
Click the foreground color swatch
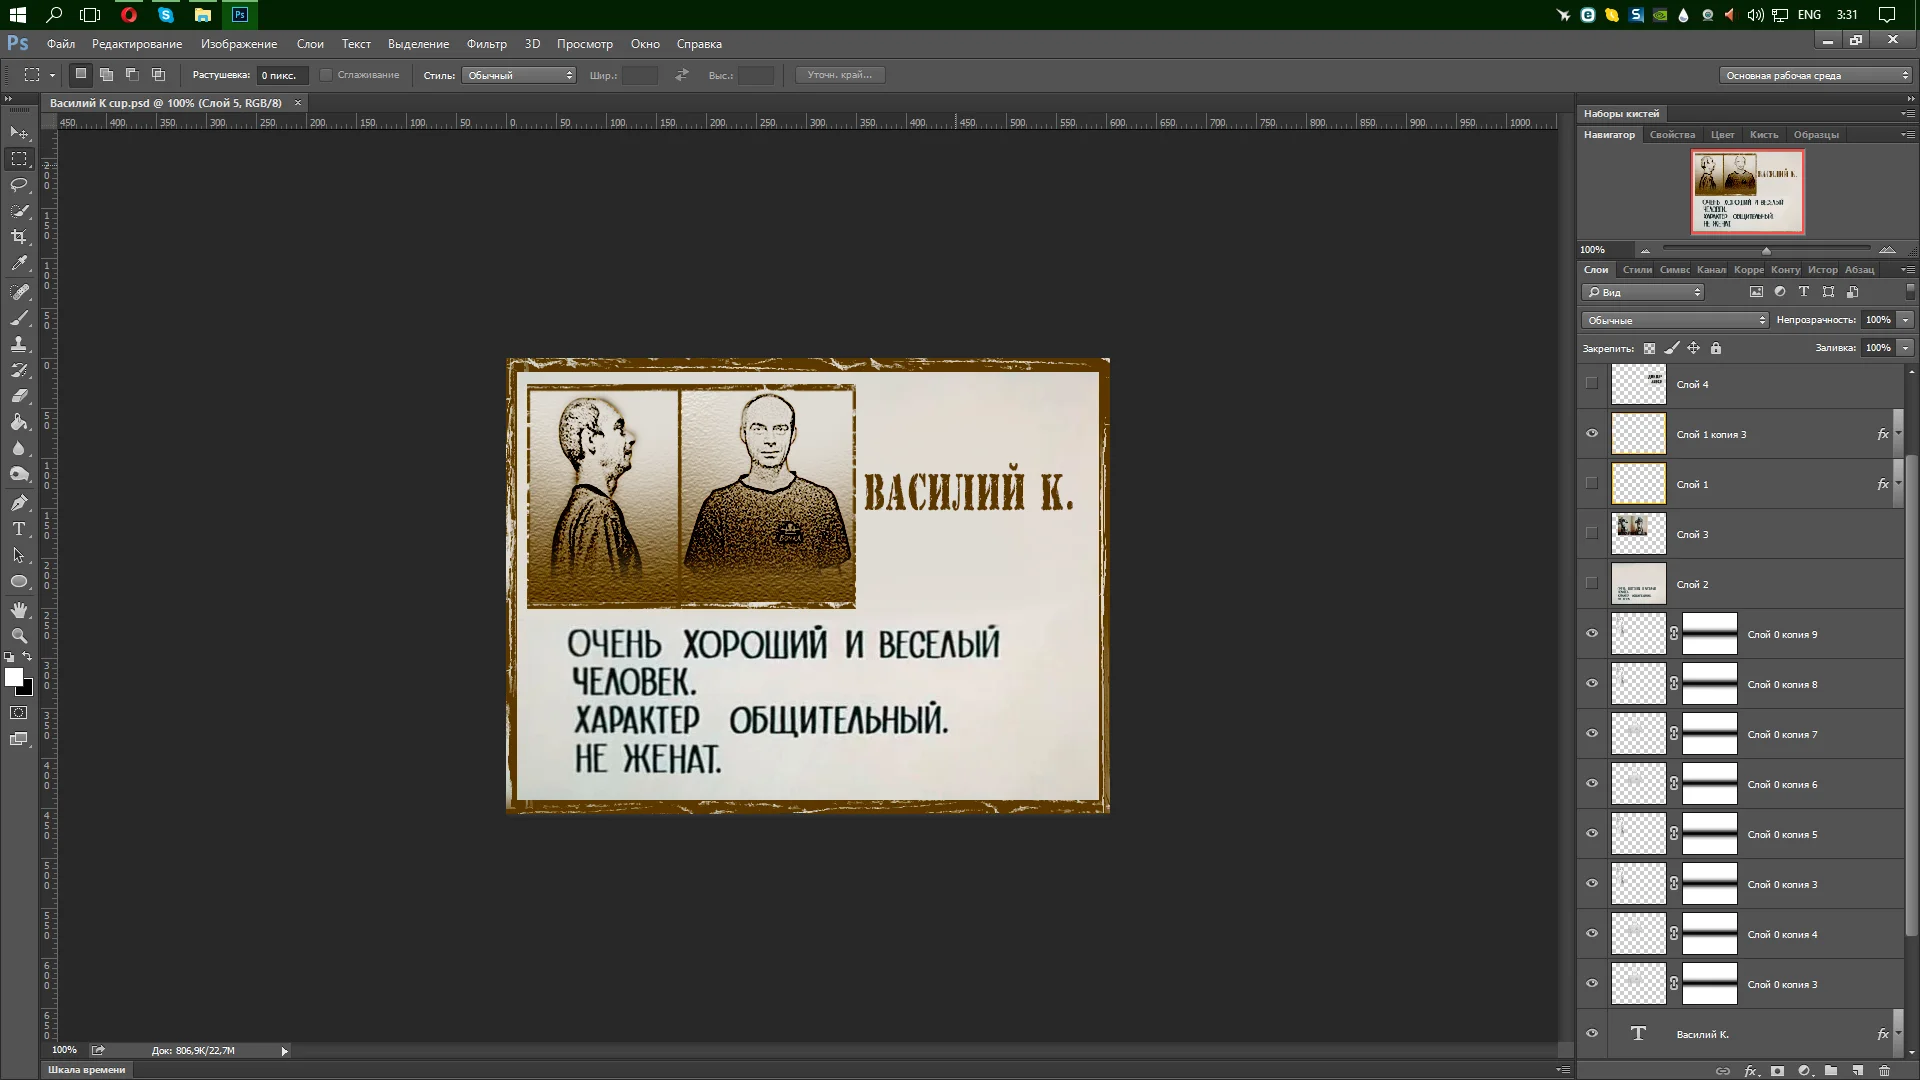(13, 677)
